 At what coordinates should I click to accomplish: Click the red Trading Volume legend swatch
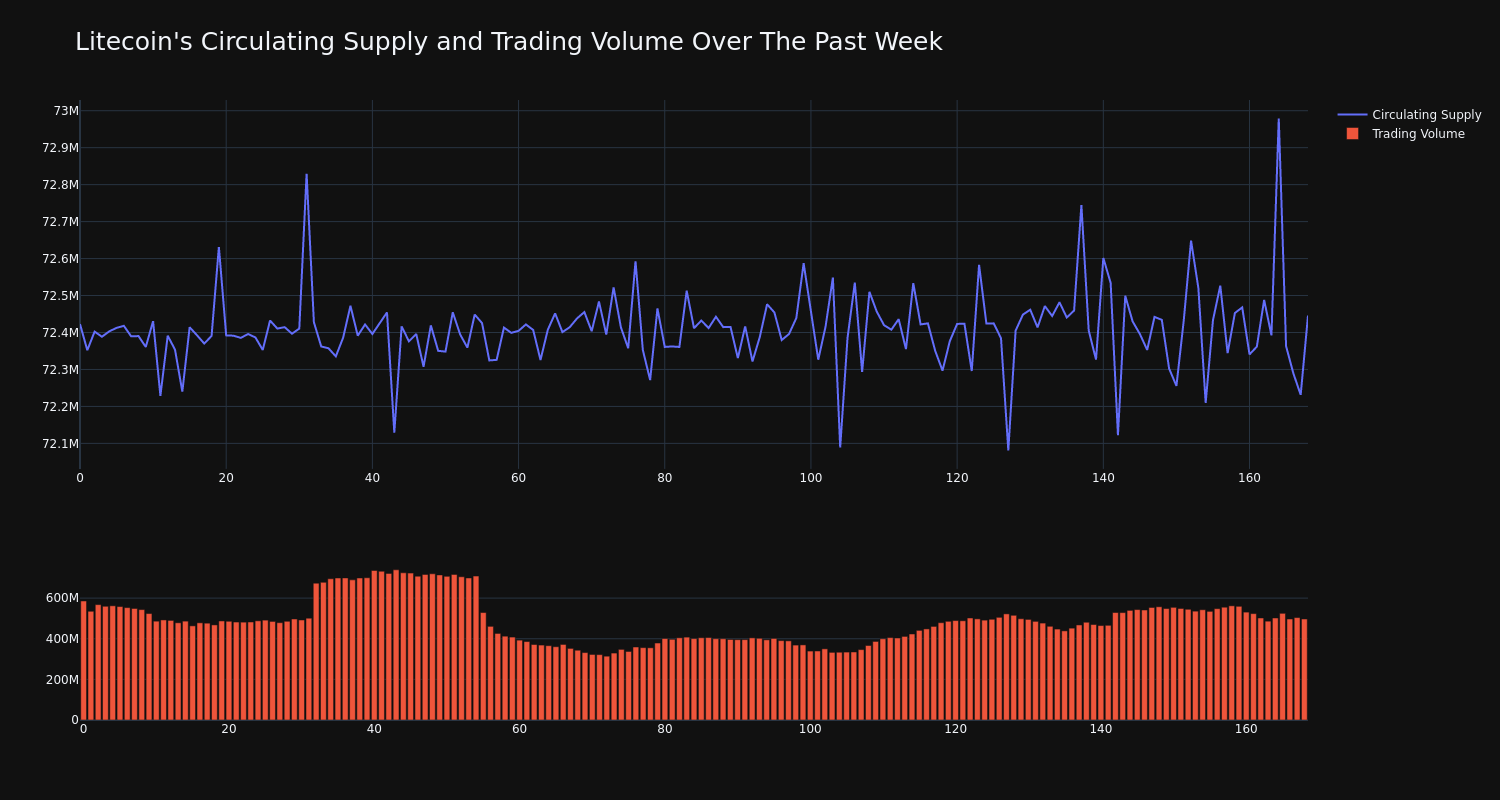coord(1352,134)
